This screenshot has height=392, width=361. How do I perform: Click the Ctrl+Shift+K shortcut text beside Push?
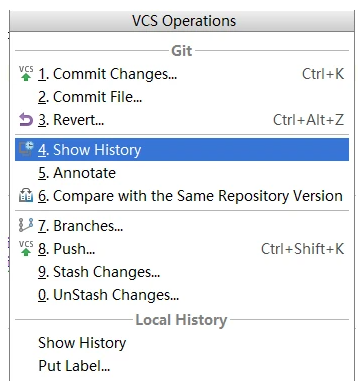[302, 249]
